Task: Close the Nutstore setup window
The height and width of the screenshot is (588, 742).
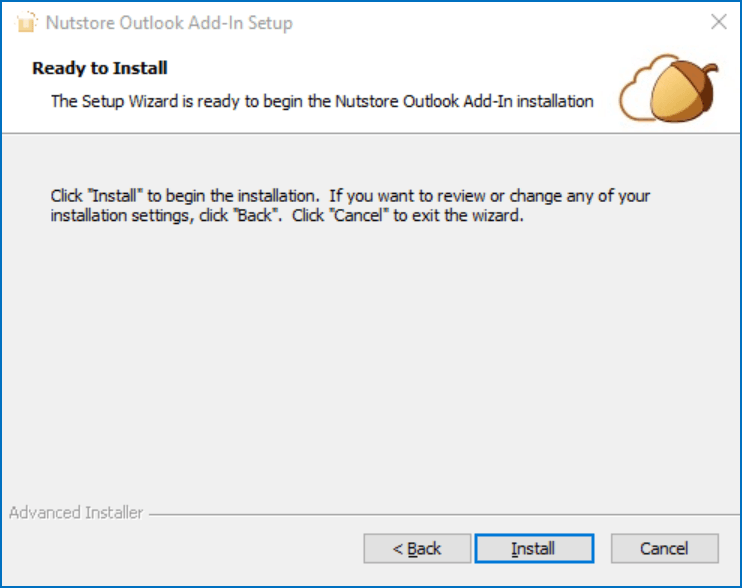Action: tap(718, 22)
